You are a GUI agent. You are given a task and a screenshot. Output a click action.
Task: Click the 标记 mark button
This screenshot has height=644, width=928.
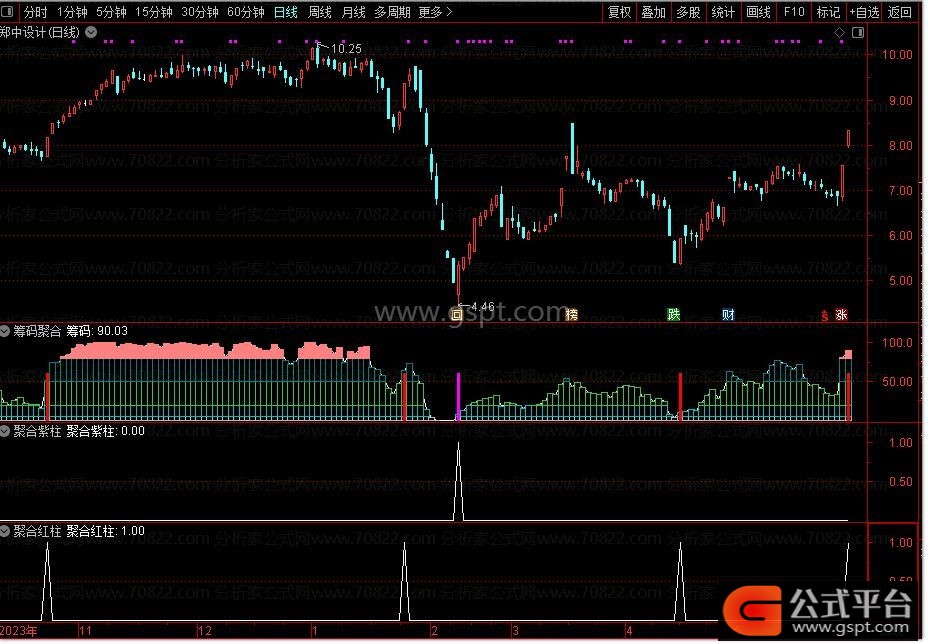pos(828,12)
